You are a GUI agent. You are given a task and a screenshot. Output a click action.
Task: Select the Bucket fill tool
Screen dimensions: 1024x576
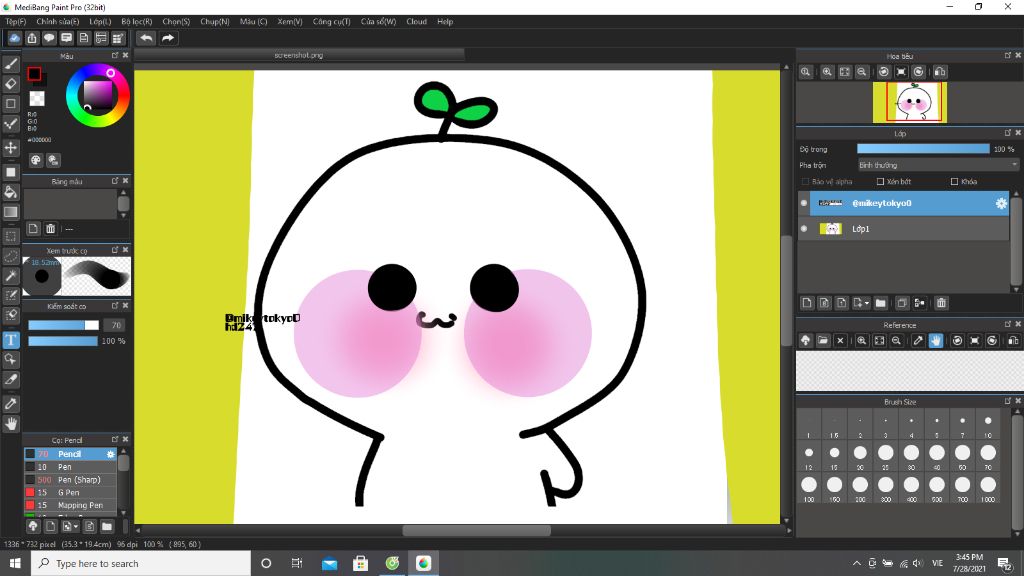11,192
